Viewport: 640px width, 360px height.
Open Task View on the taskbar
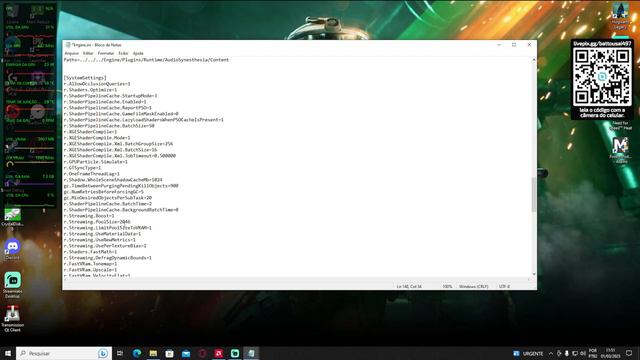coord(120,353)
